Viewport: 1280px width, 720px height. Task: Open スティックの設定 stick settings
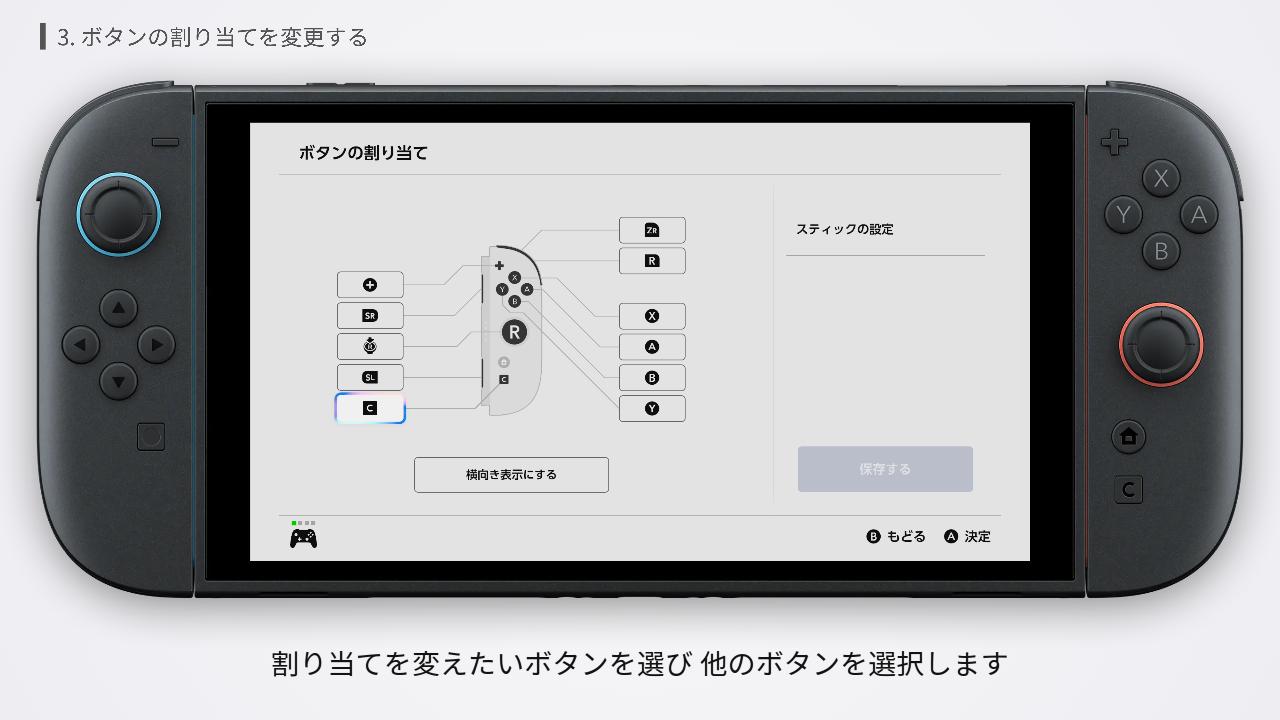click(x=845, y=229)
